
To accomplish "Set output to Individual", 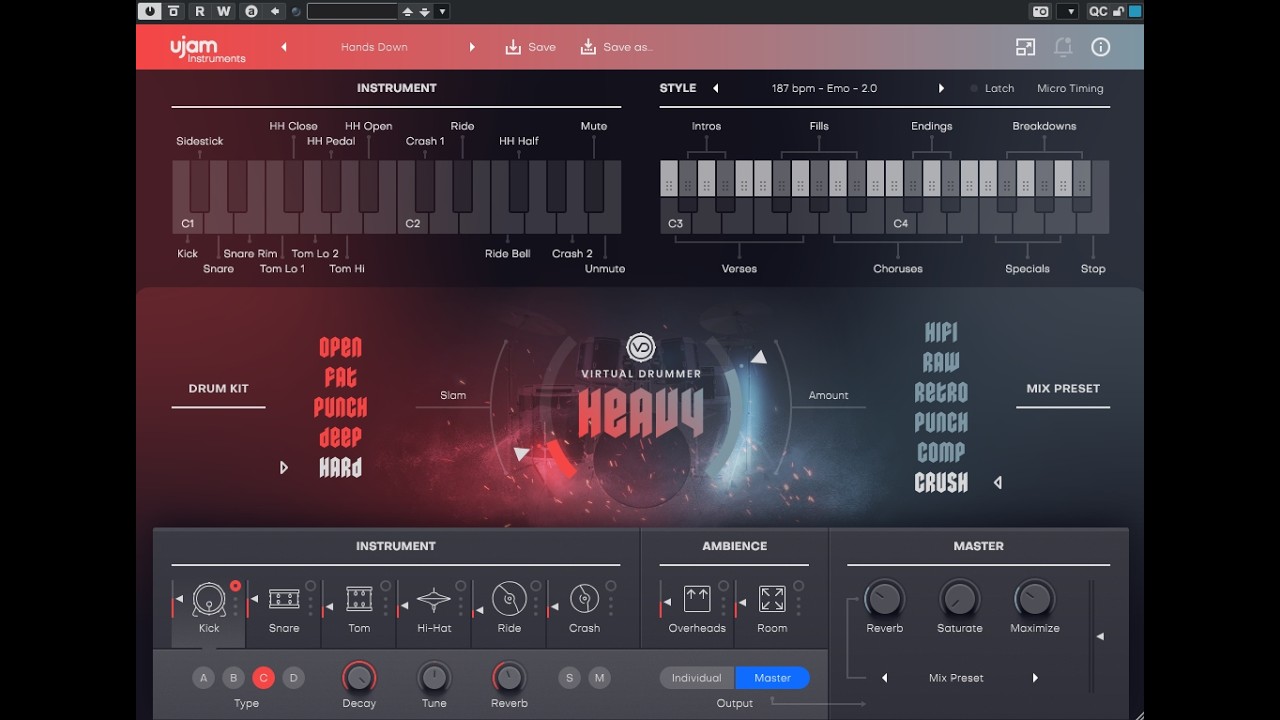I will pos(697,678).
